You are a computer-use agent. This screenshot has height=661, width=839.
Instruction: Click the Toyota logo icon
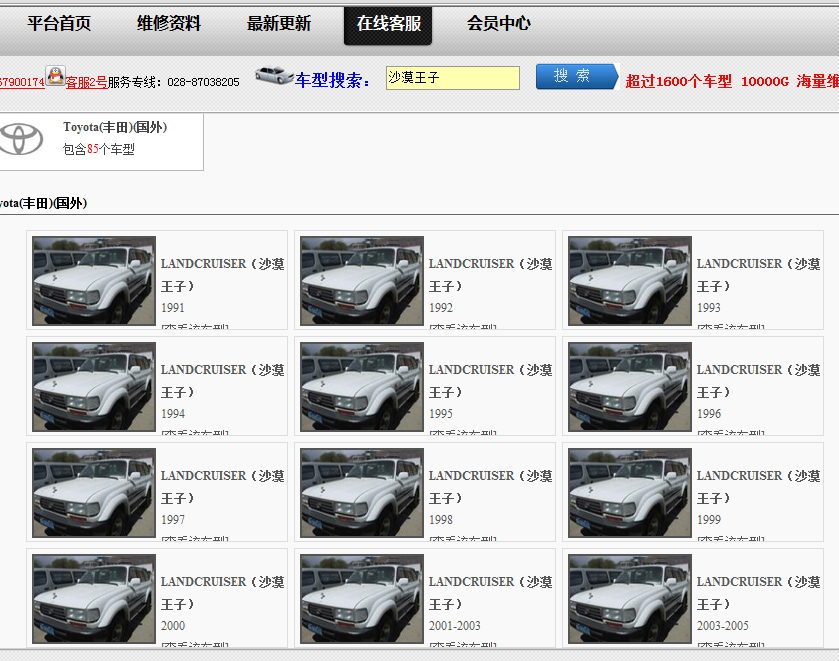pyautogui.click(x=20, y=139)
